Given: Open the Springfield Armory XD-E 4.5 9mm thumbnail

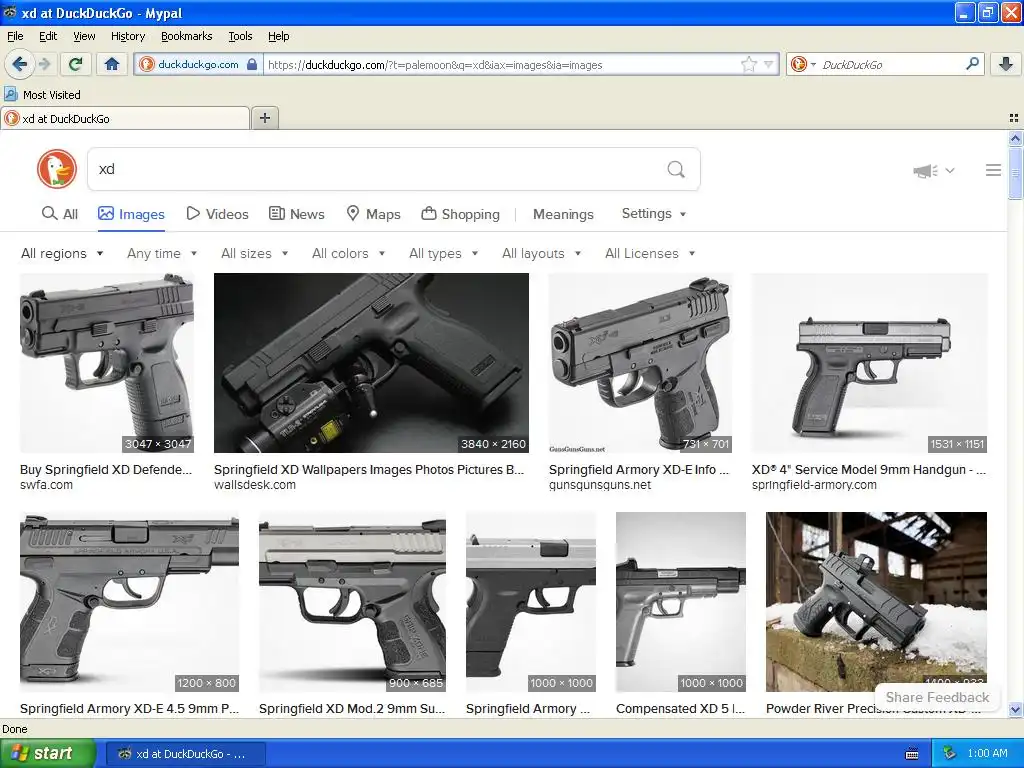Looking at the screenshot, I should (129, 602).
